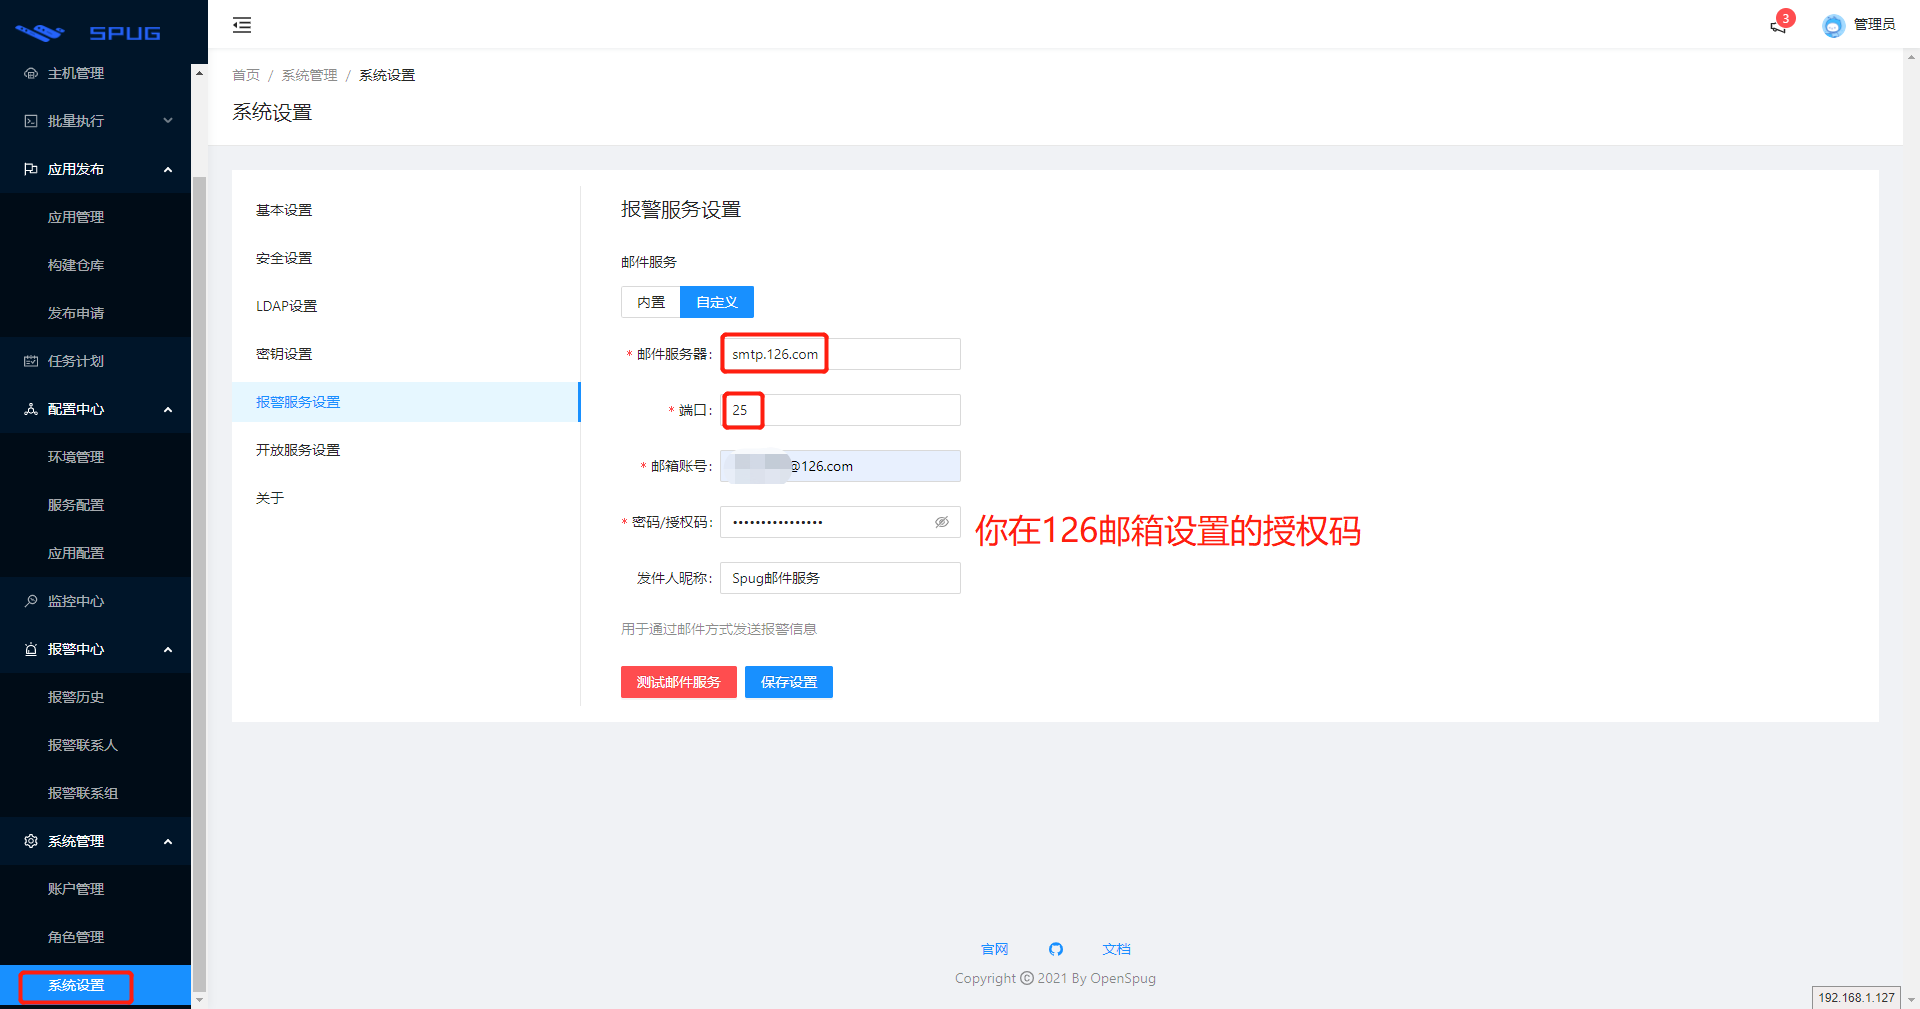Open notifications via the bell icon
The image size is (1920, 1009).
pos(1779,27)
